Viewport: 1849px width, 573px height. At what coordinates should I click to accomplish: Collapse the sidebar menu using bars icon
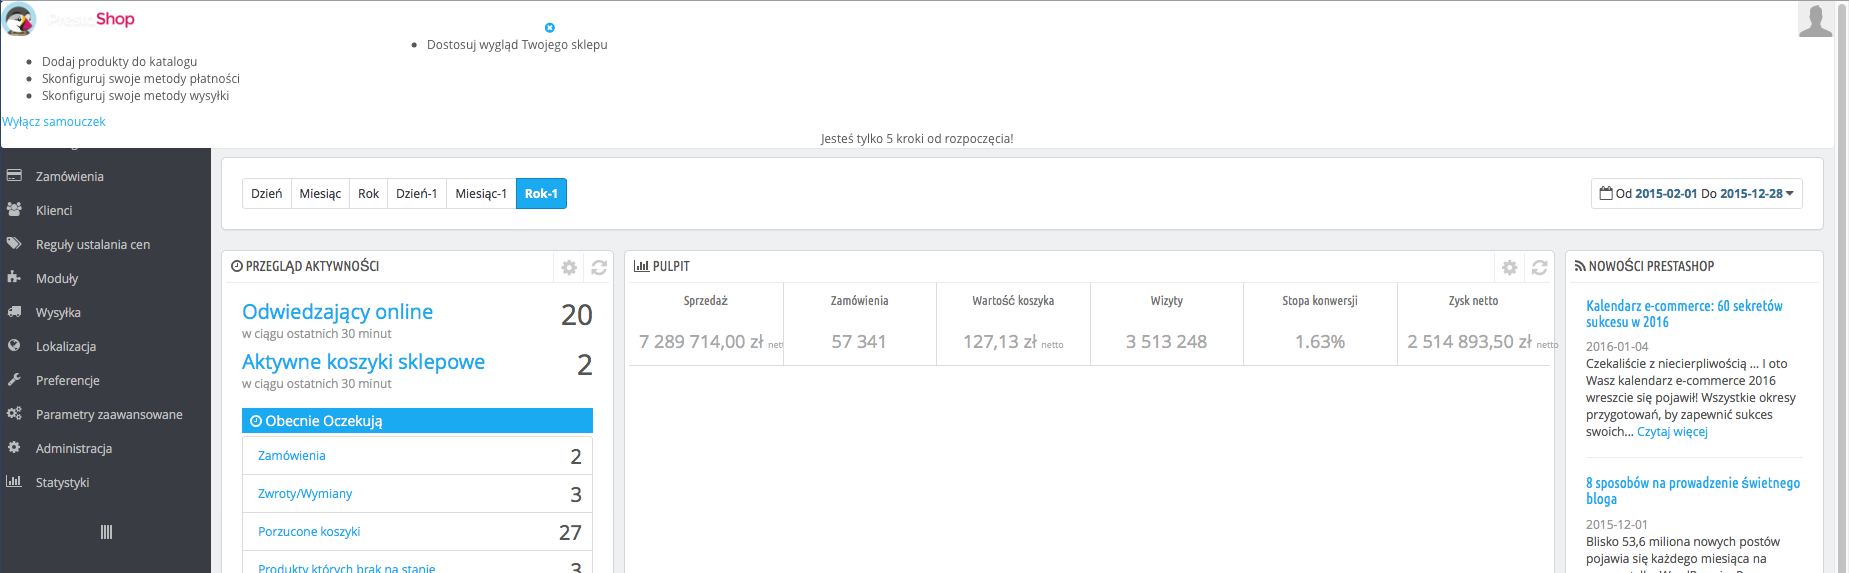point(106,532)
